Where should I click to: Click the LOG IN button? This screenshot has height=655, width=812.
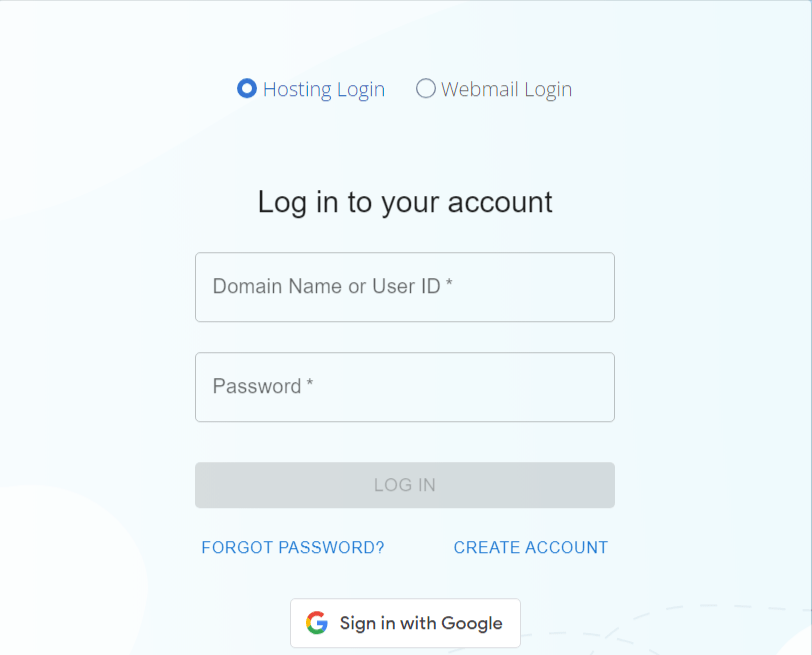click(x=404, y=484)
